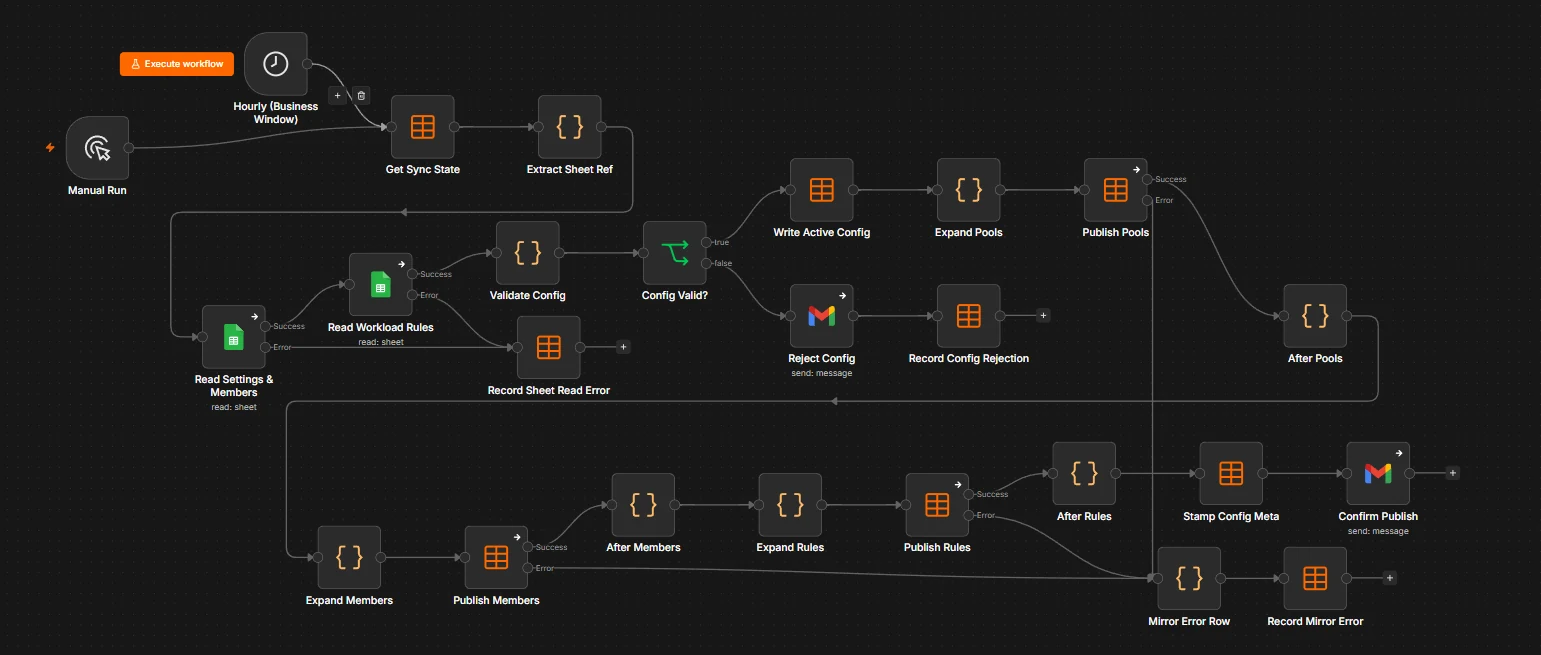Open the Publish Pools table node
The width and height of the screenshot is (1541, 655).
(x=1116, y=190)
